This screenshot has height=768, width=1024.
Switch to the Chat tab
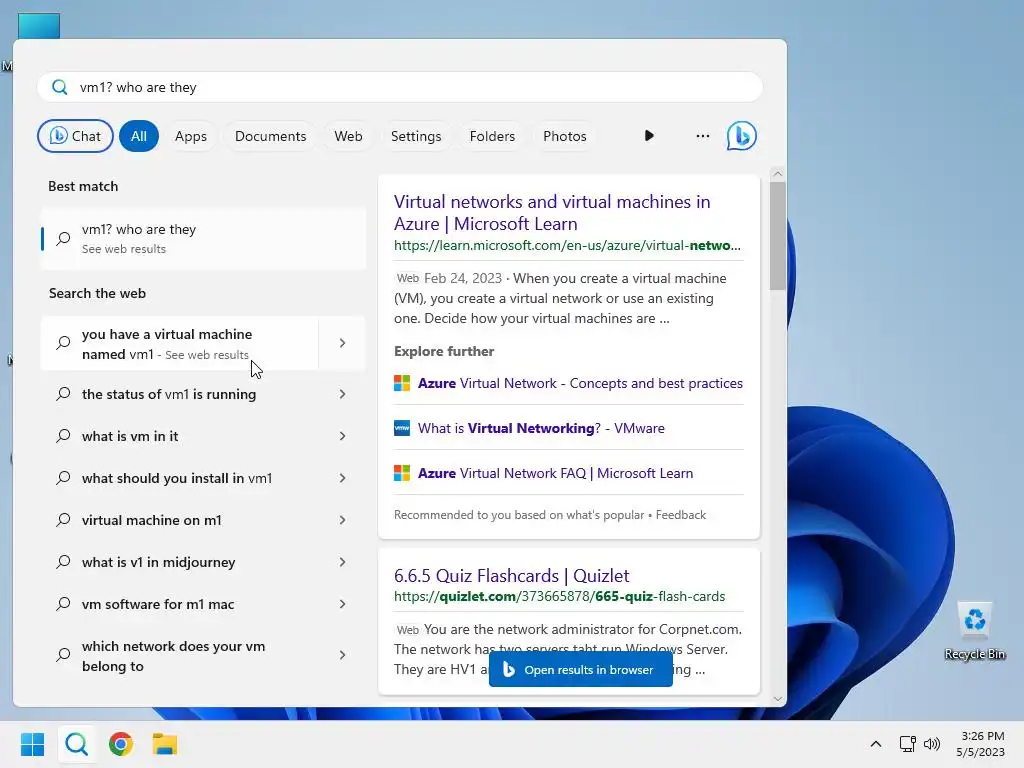(x=75, y=136)
